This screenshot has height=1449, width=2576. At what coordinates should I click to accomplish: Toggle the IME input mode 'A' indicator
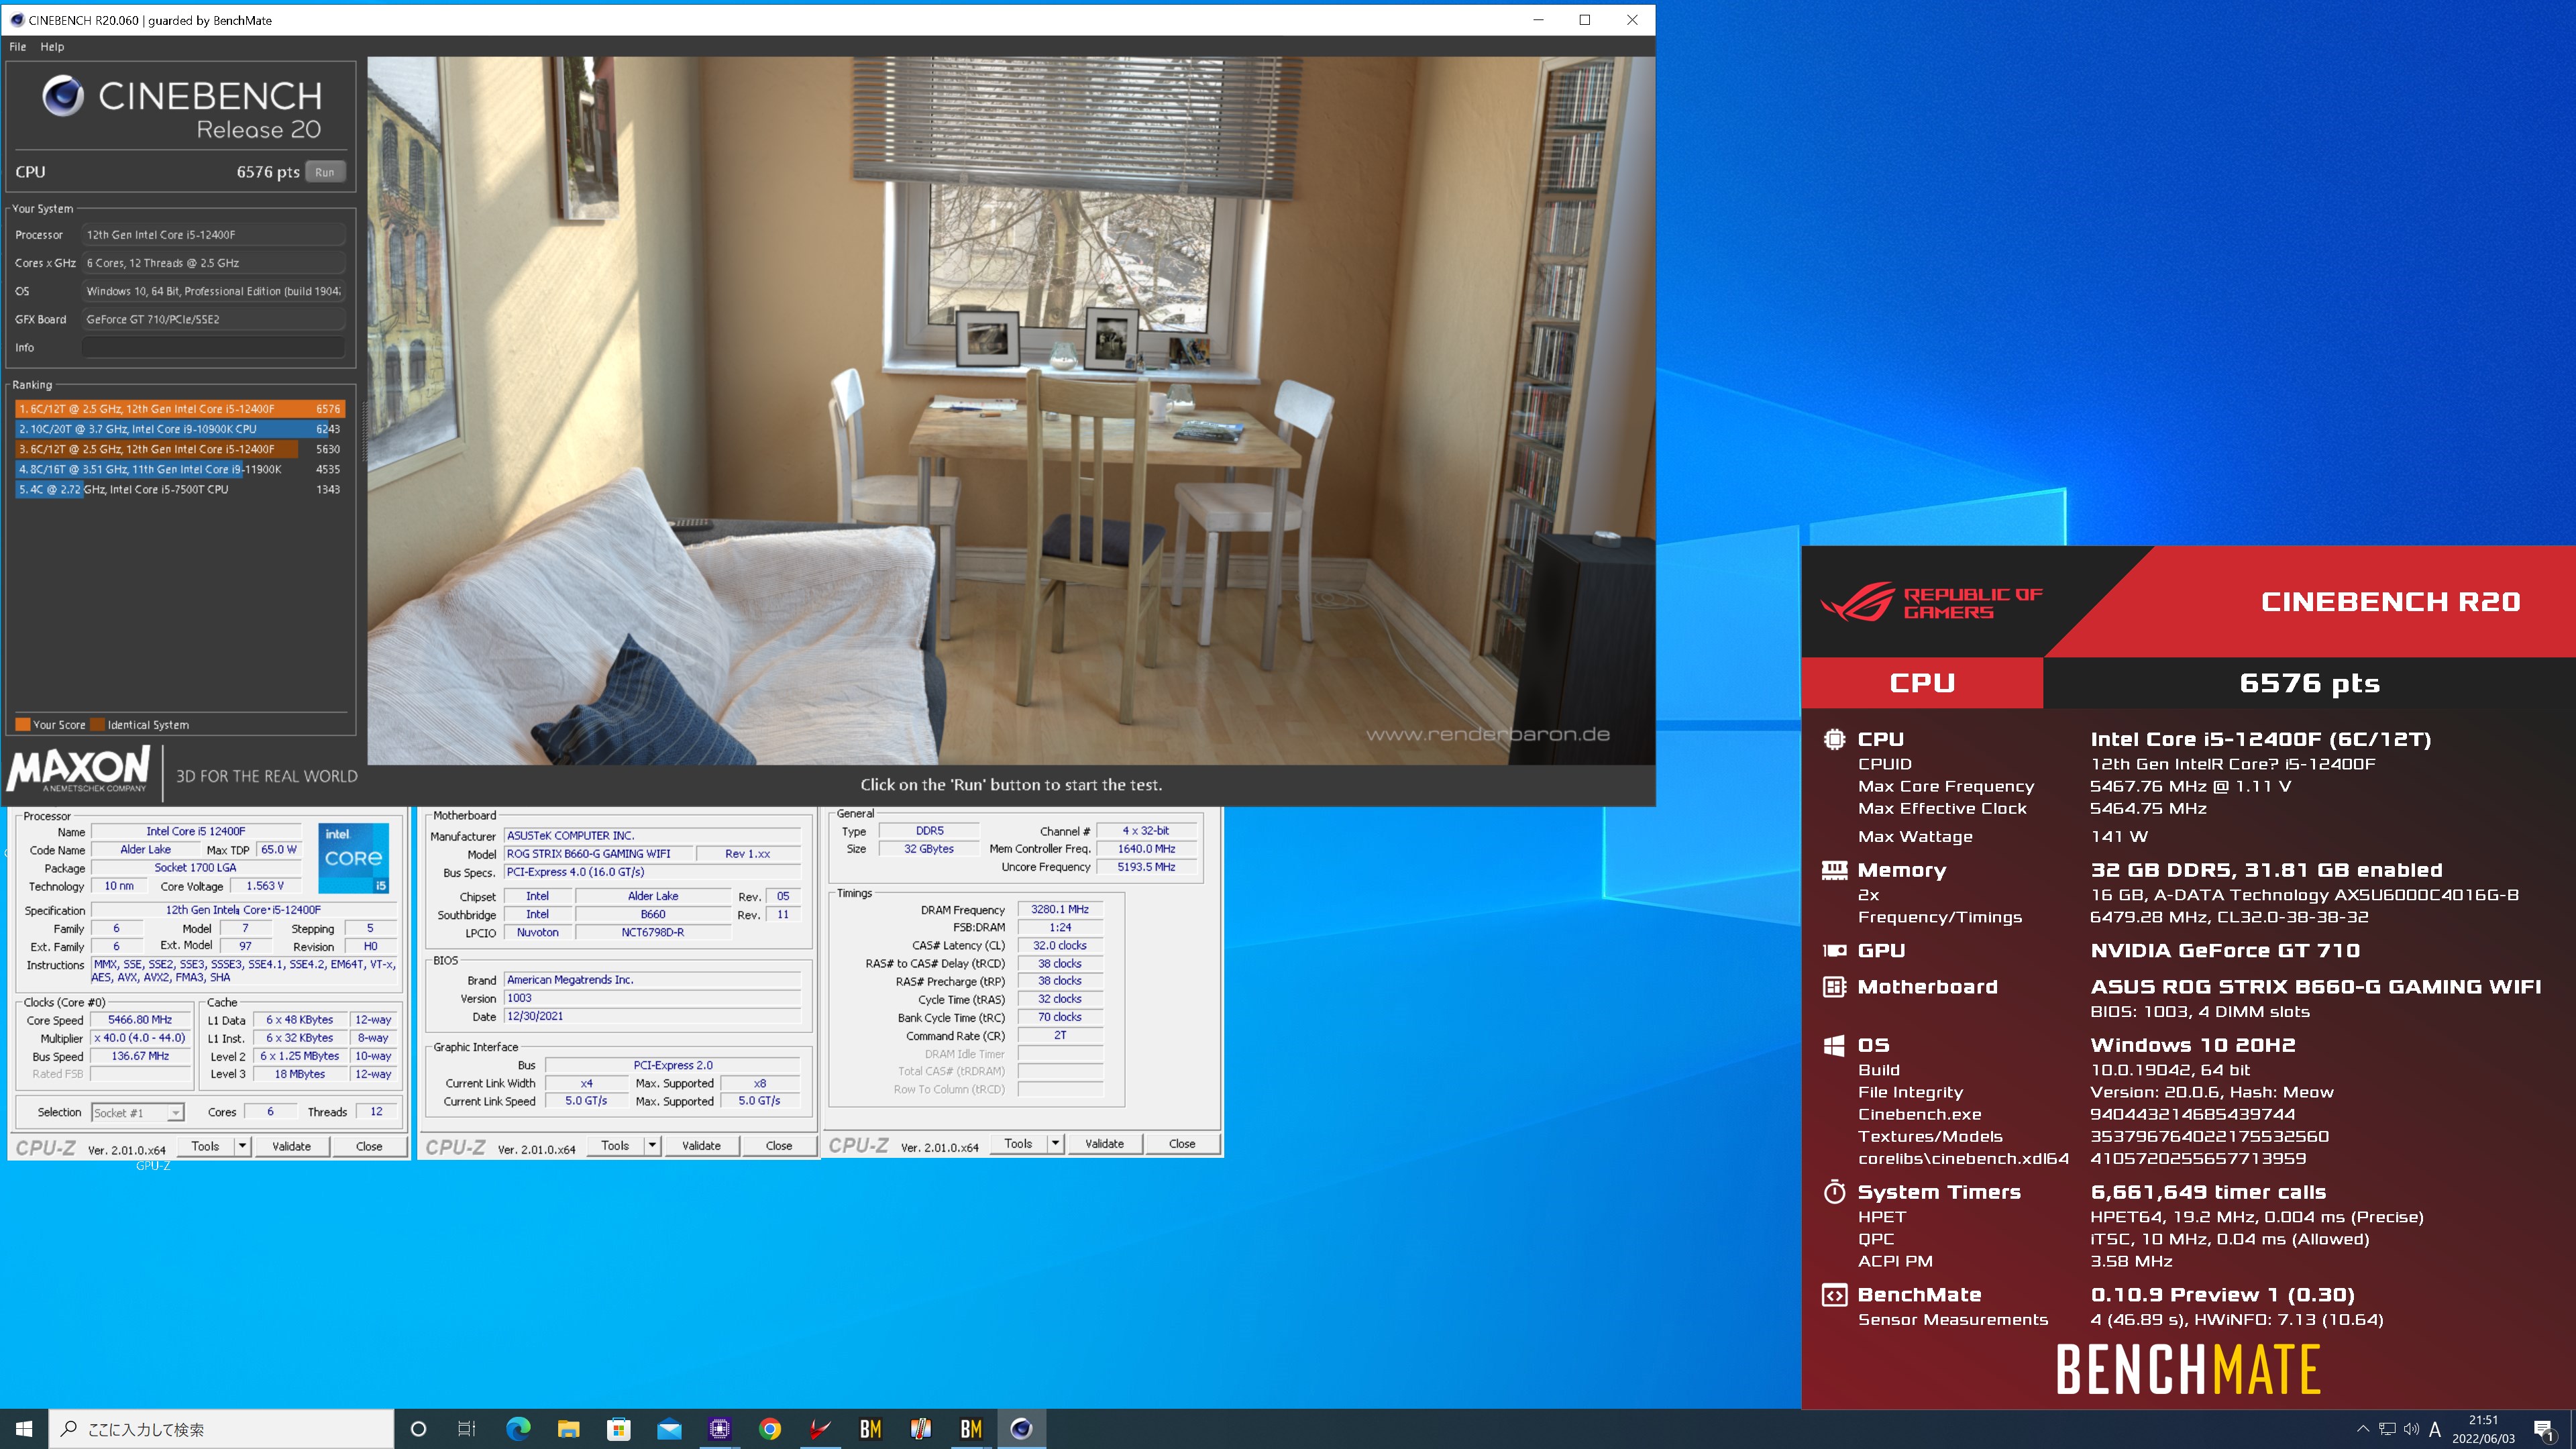pyautogui.click(x=2435, y=1429)
